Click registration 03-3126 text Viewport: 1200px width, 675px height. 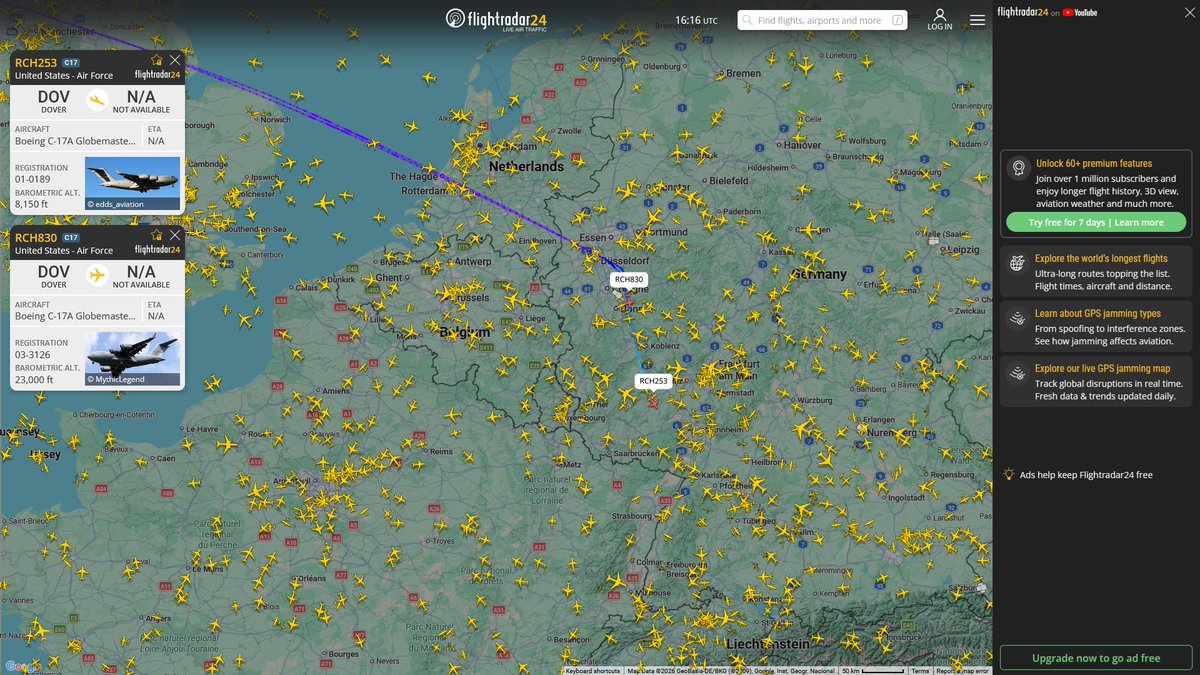click(31, 355)
